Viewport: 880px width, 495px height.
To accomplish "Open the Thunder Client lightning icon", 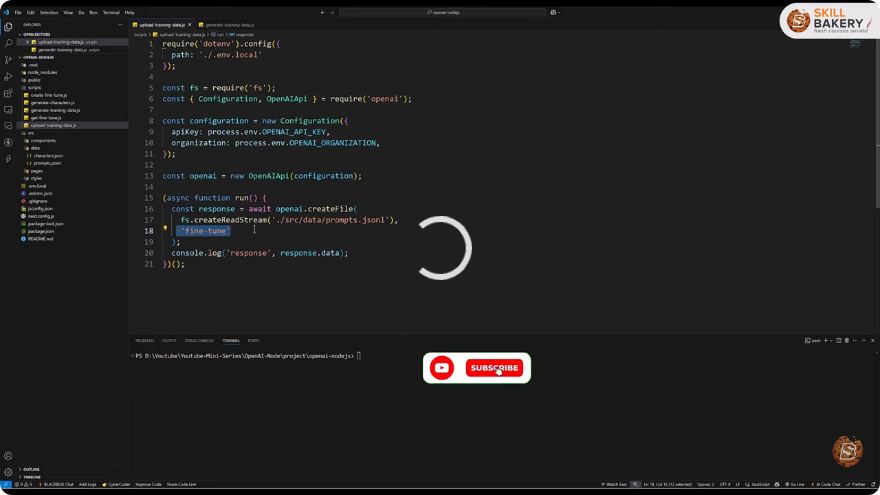I will tap(8, 143).
